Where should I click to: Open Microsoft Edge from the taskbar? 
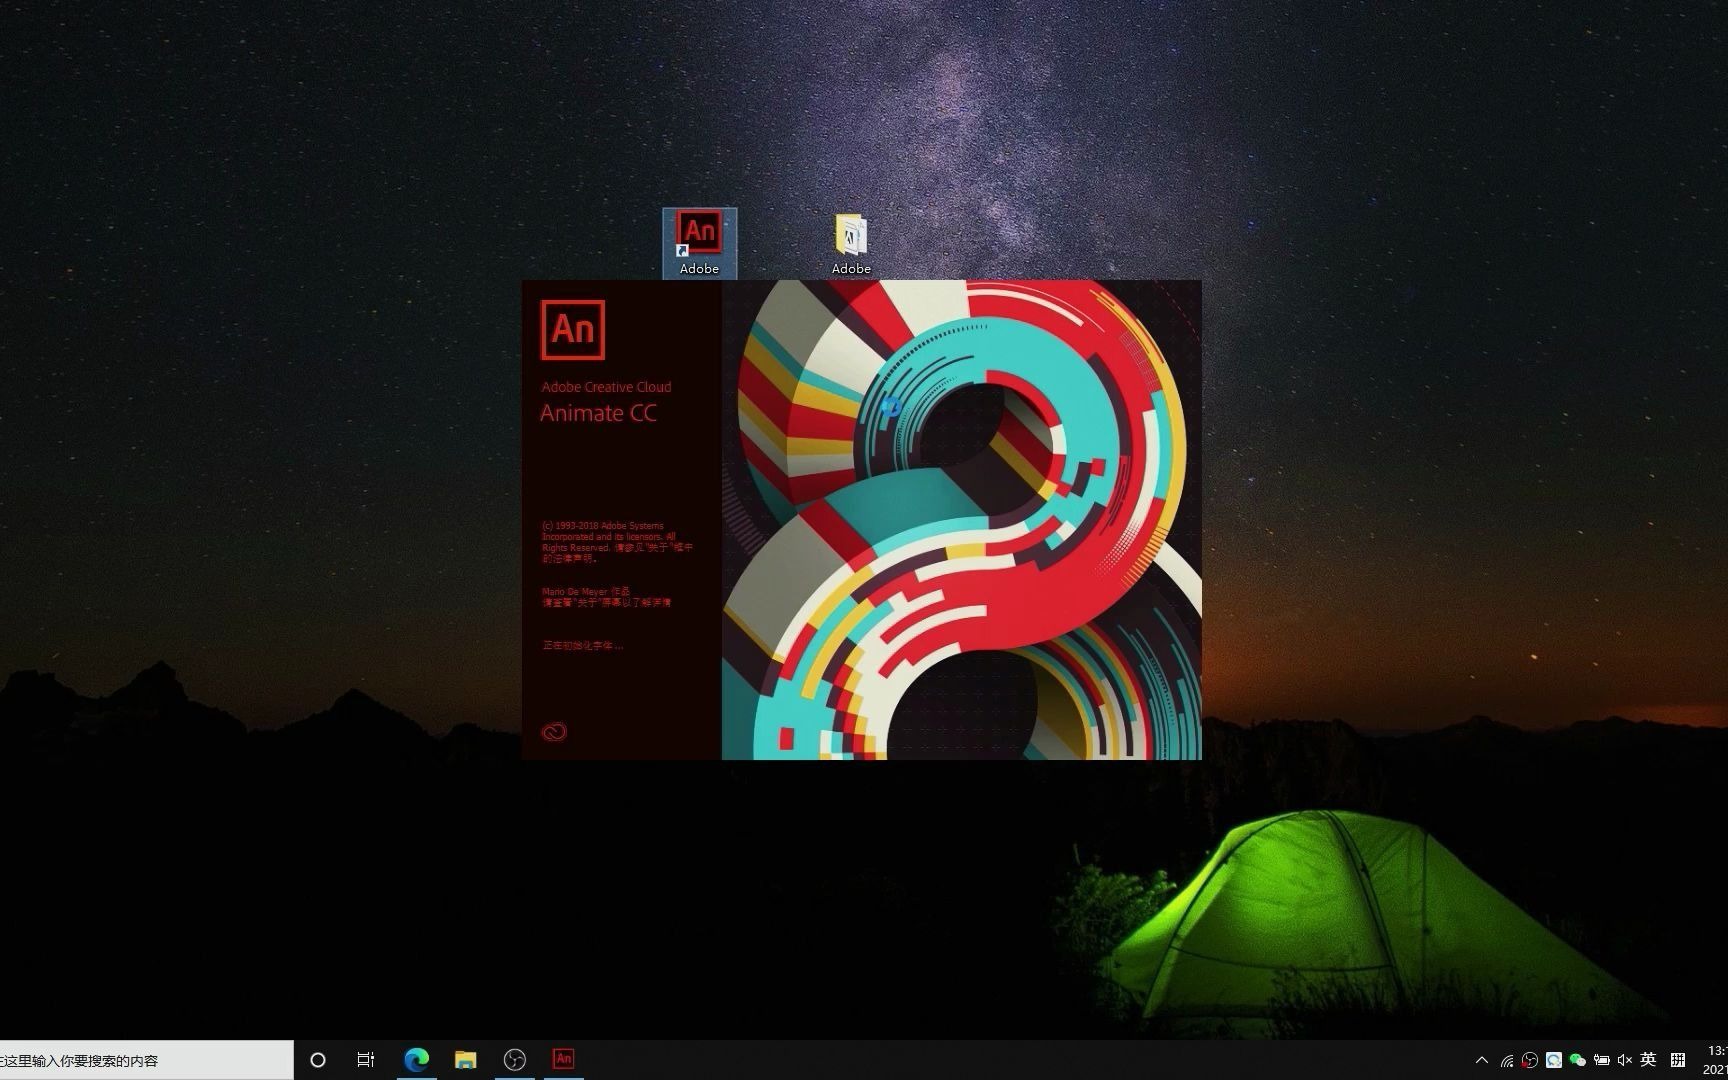click(x=416, y=1060)
